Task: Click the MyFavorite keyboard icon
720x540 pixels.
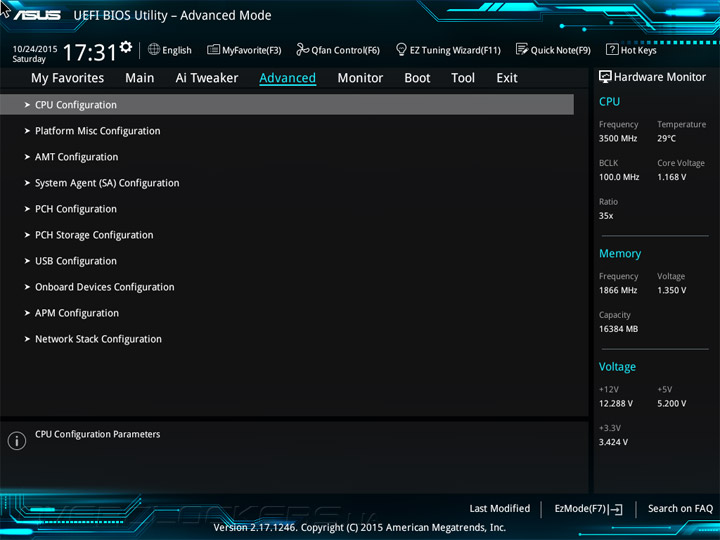Action: [x=213, y=49]
